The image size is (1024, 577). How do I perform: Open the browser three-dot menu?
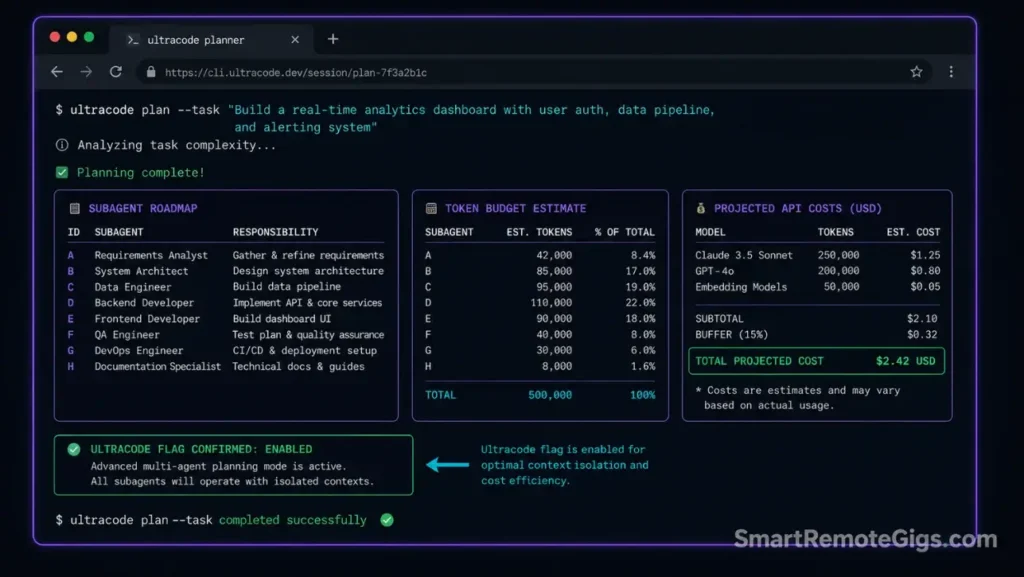pyautogui.click(x=951, y=72)
